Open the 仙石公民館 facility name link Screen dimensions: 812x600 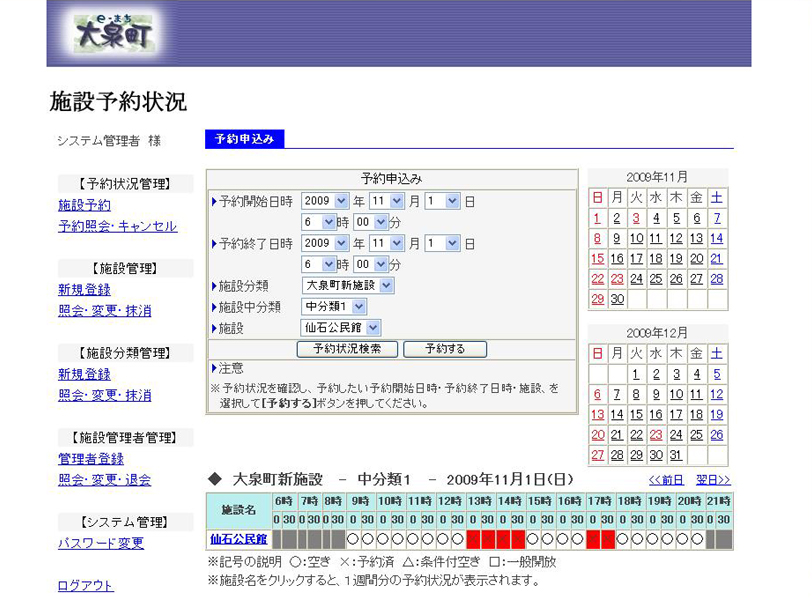[239, 539]
